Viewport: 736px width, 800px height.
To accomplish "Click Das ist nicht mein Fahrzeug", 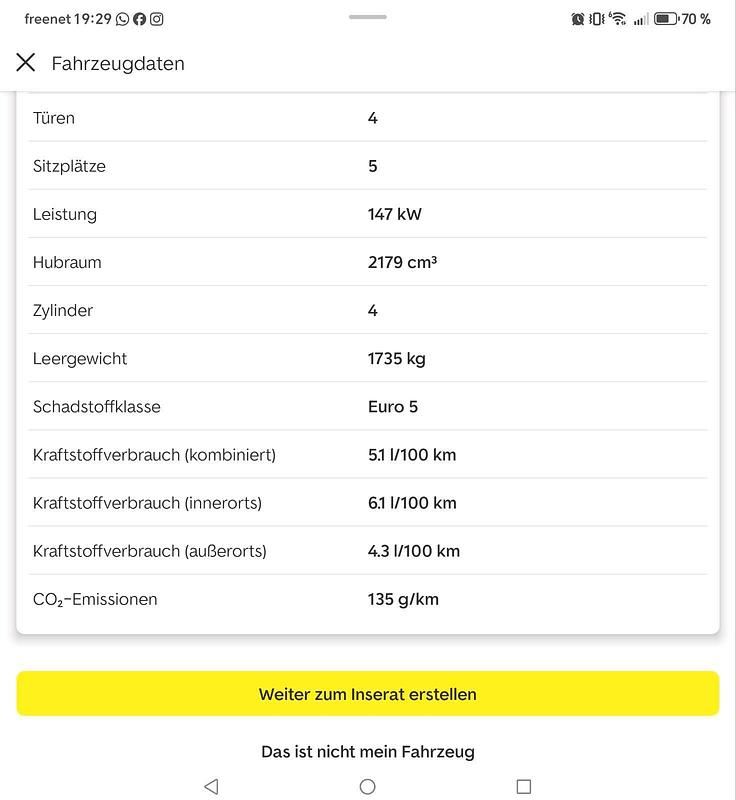I will (368, 752).
